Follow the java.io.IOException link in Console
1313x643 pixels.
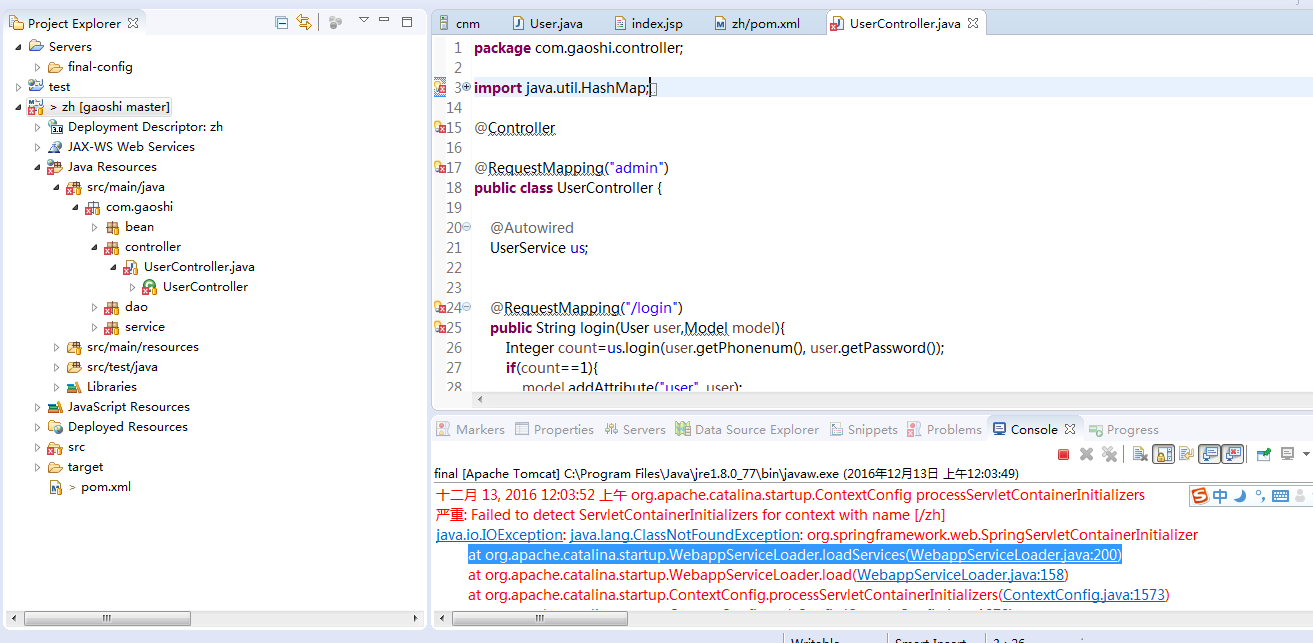(x=499, y=535)
